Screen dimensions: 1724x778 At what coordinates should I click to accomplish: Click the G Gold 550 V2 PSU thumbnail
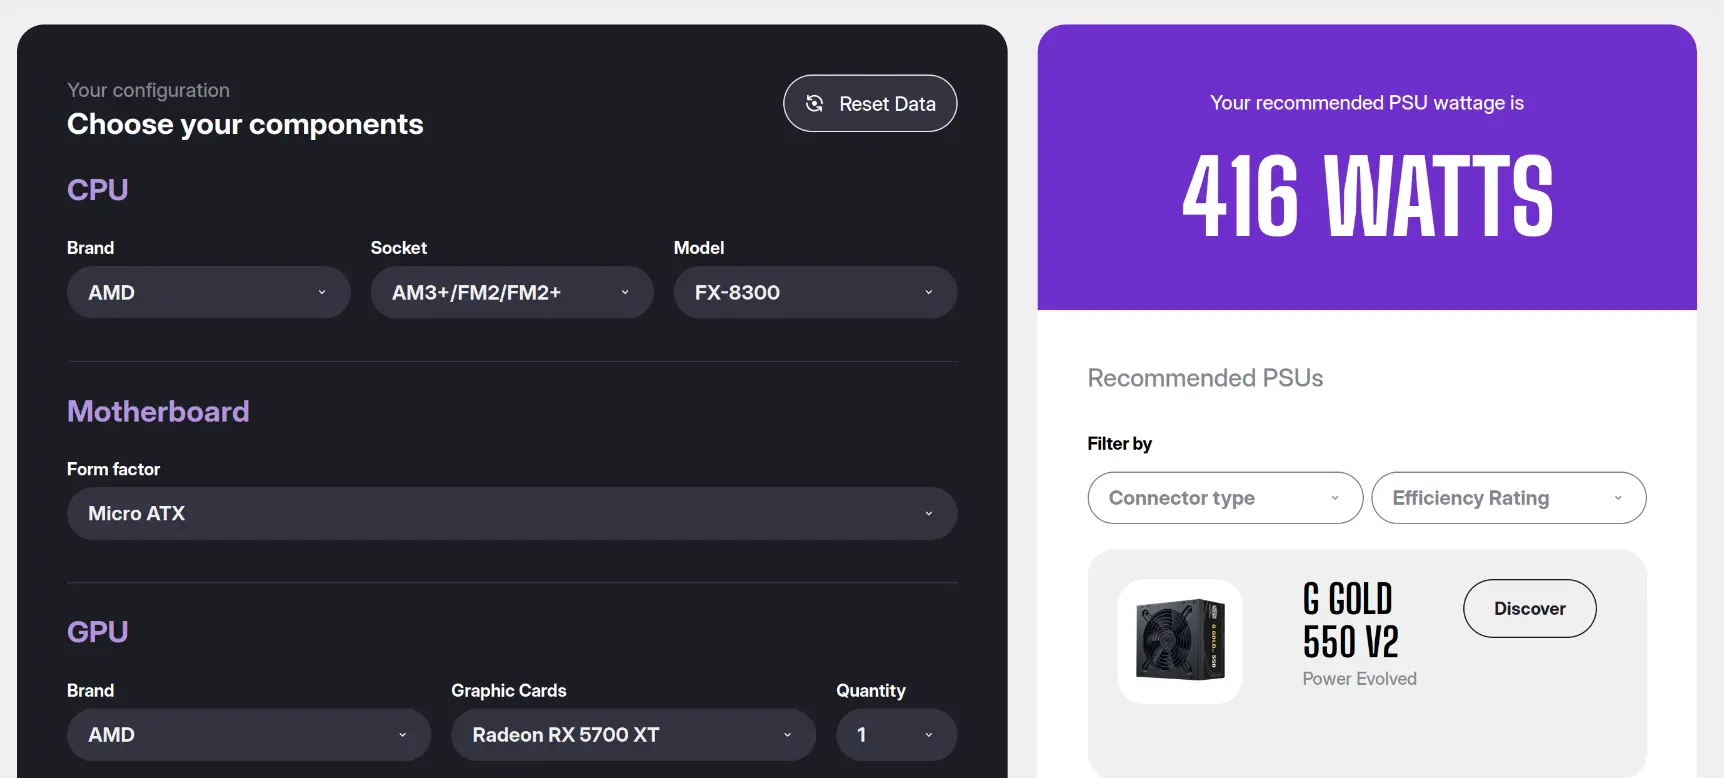point(1180,641)
